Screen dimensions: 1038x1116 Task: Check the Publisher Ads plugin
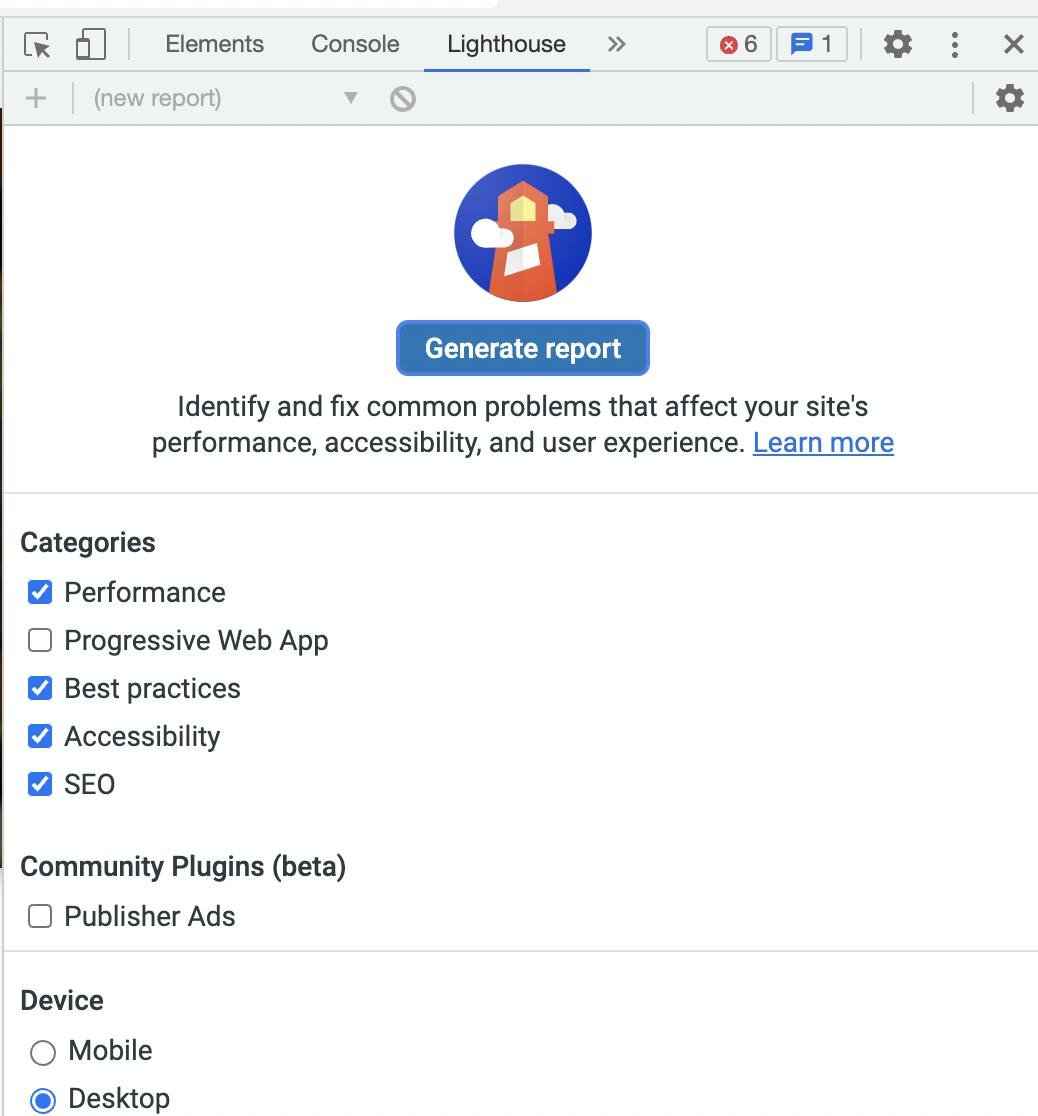tap(39, 916)
